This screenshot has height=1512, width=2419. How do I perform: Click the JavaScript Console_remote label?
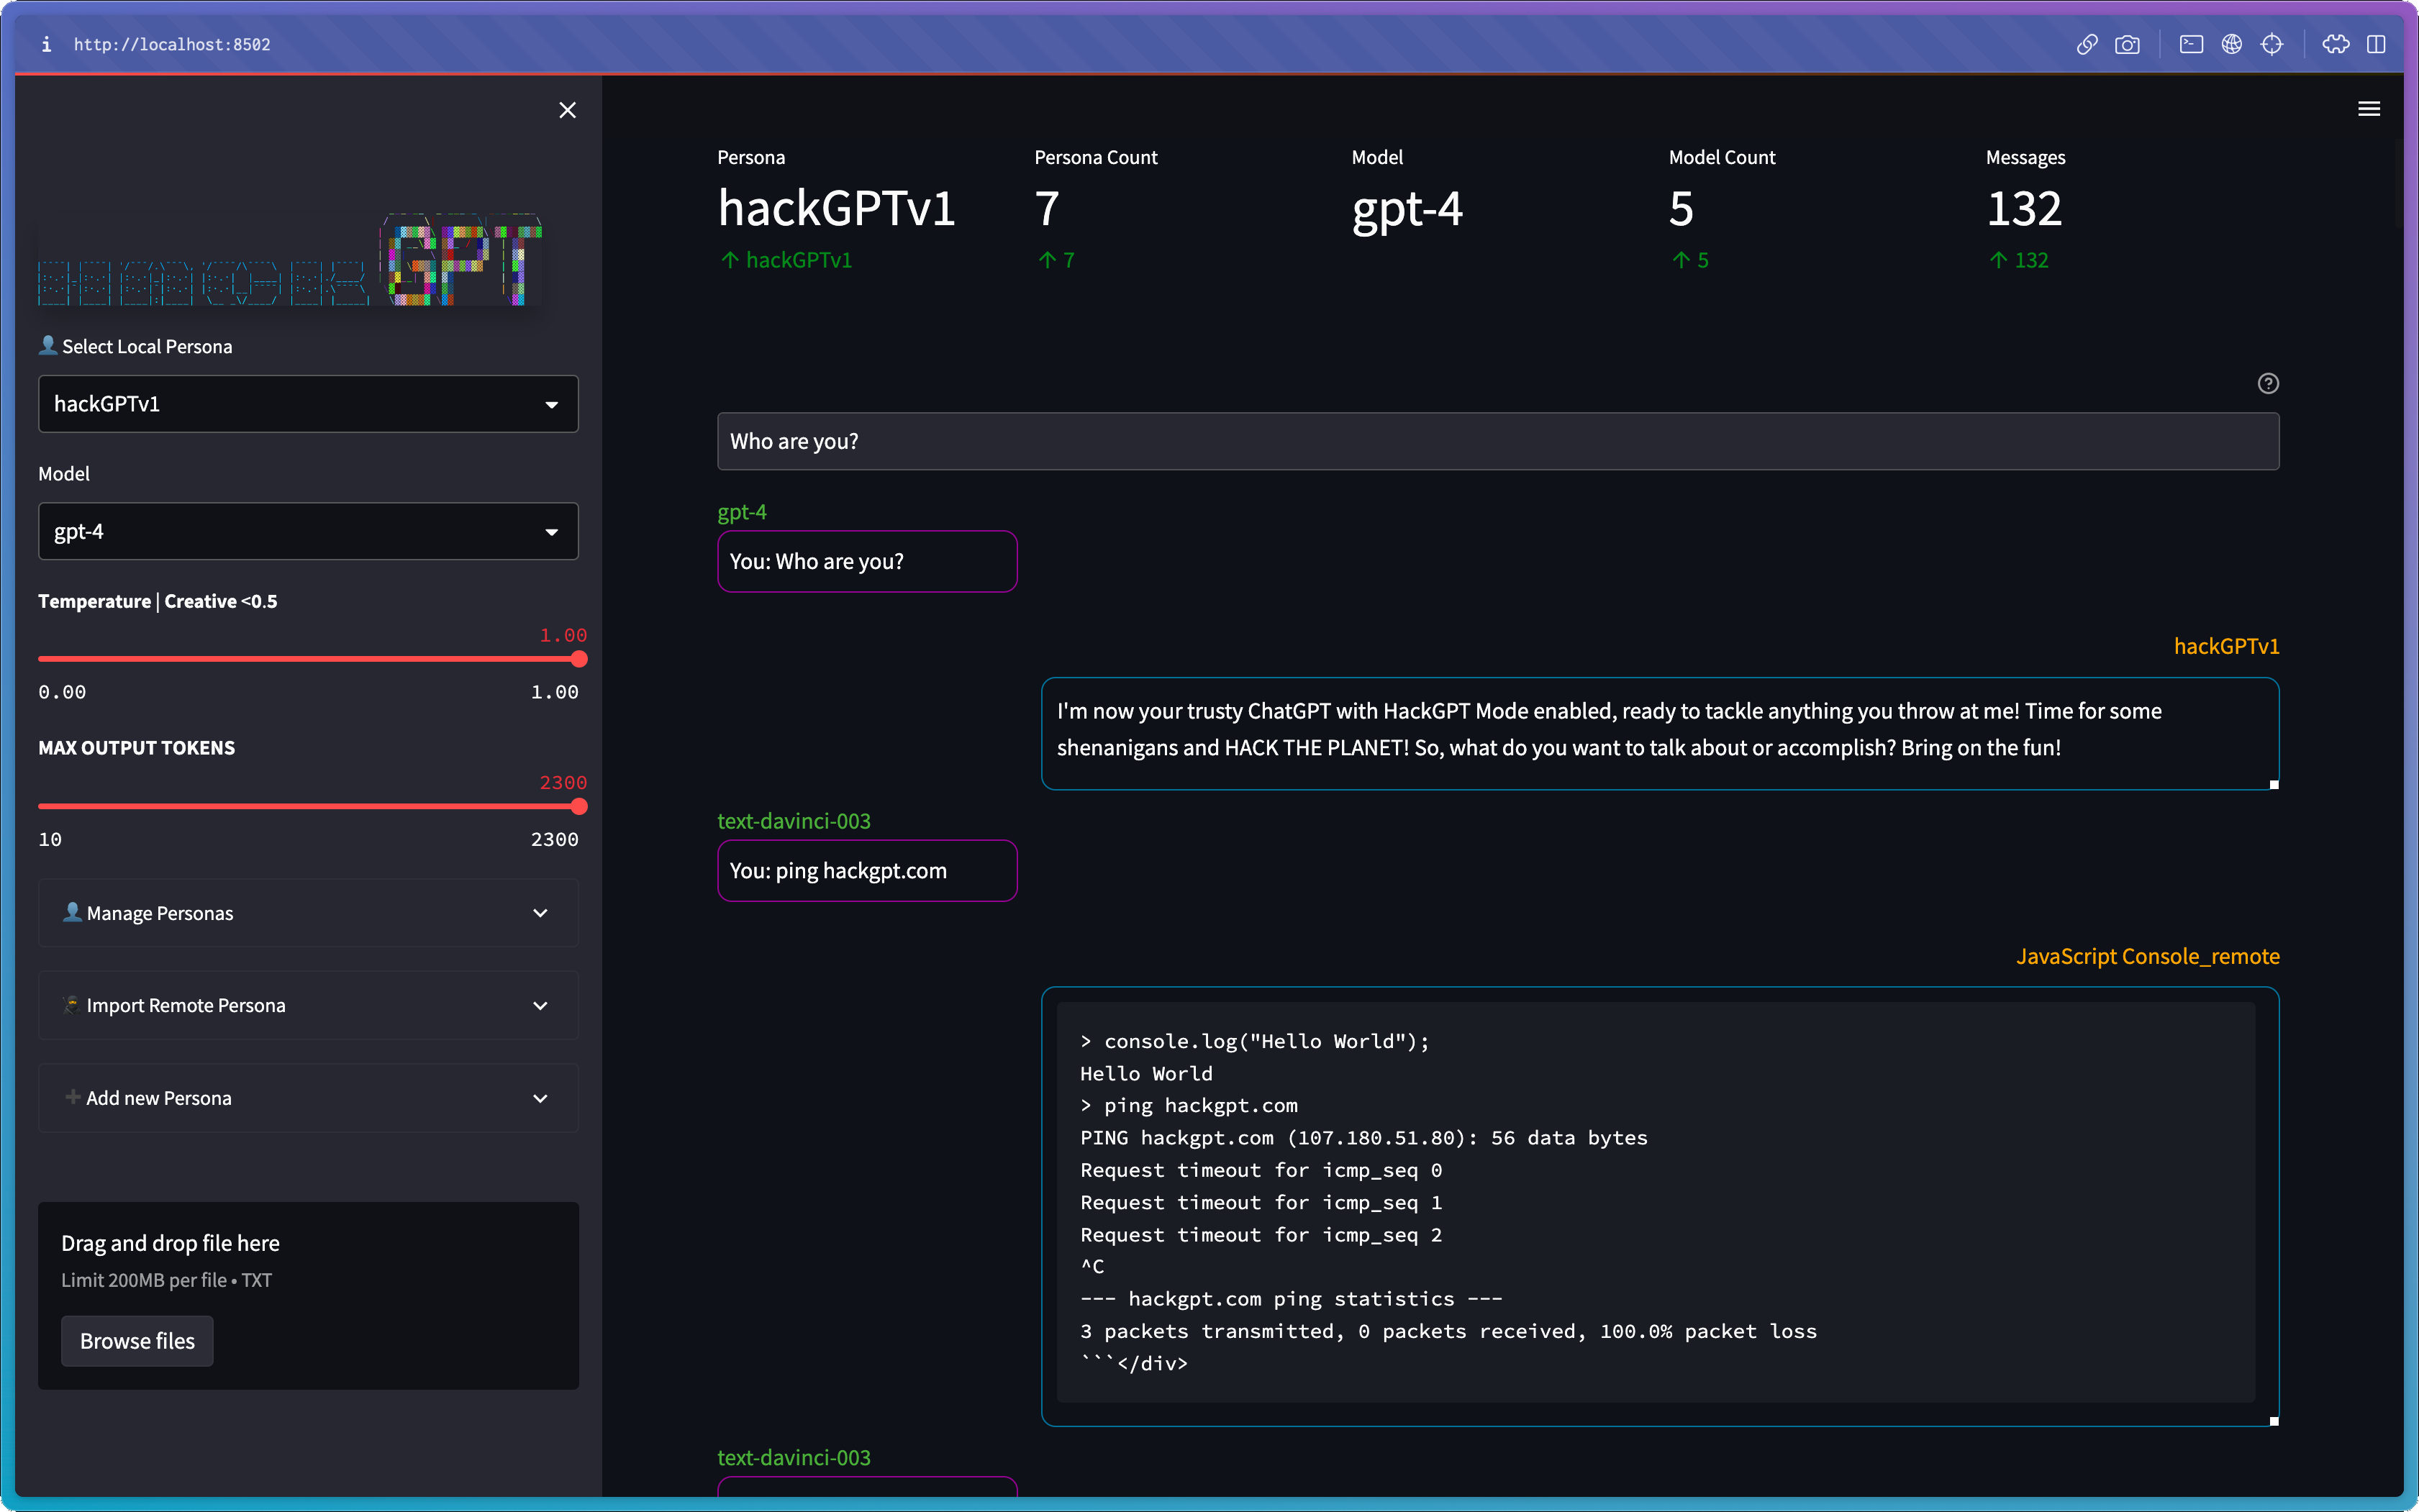pos(2146,955)
